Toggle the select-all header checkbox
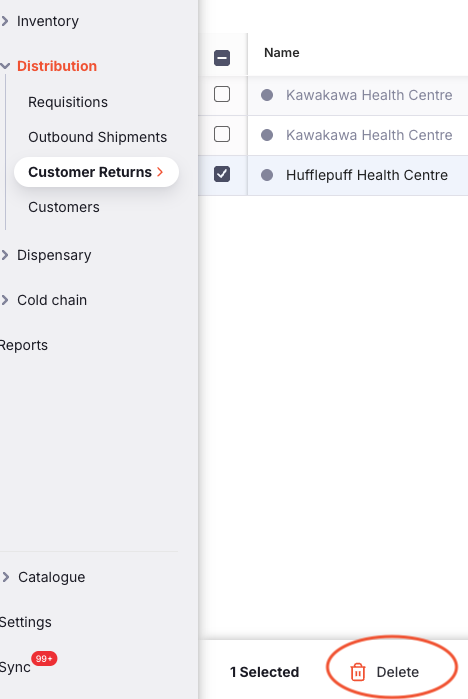The image size is (468, 699). [x=222, y=58]
